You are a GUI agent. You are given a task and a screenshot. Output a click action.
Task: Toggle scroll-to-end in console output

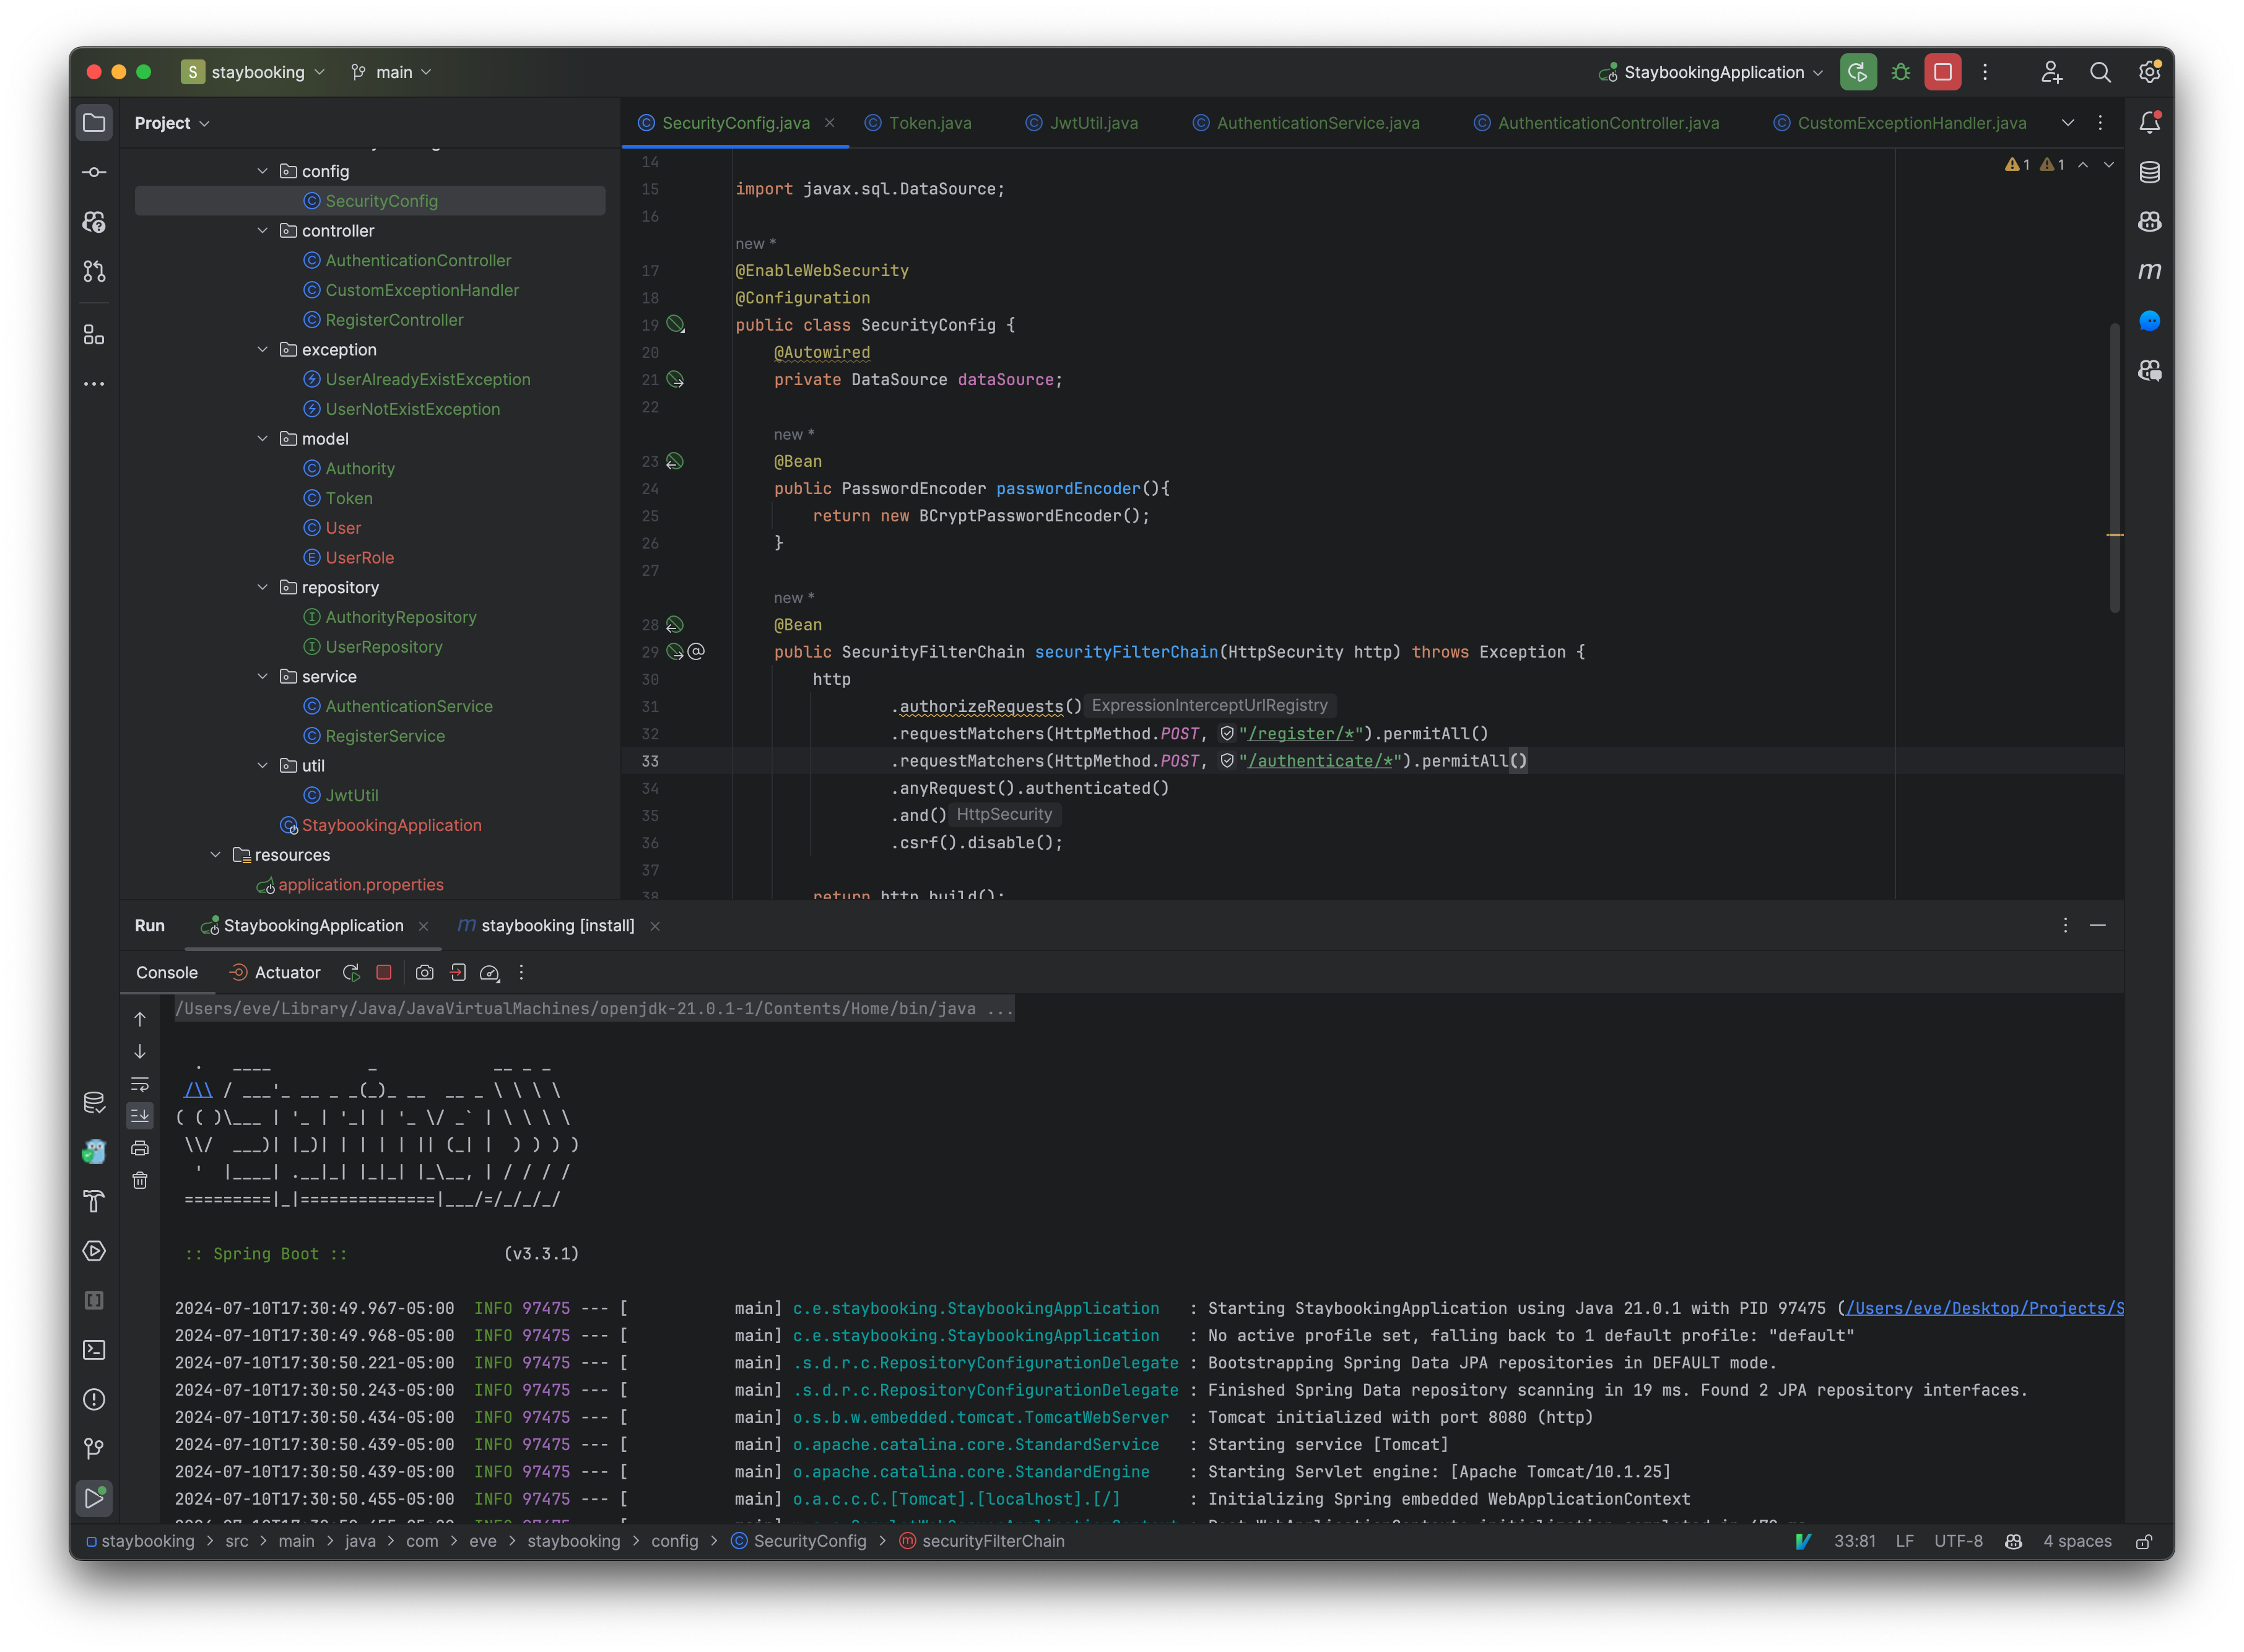pos(139,1116)
